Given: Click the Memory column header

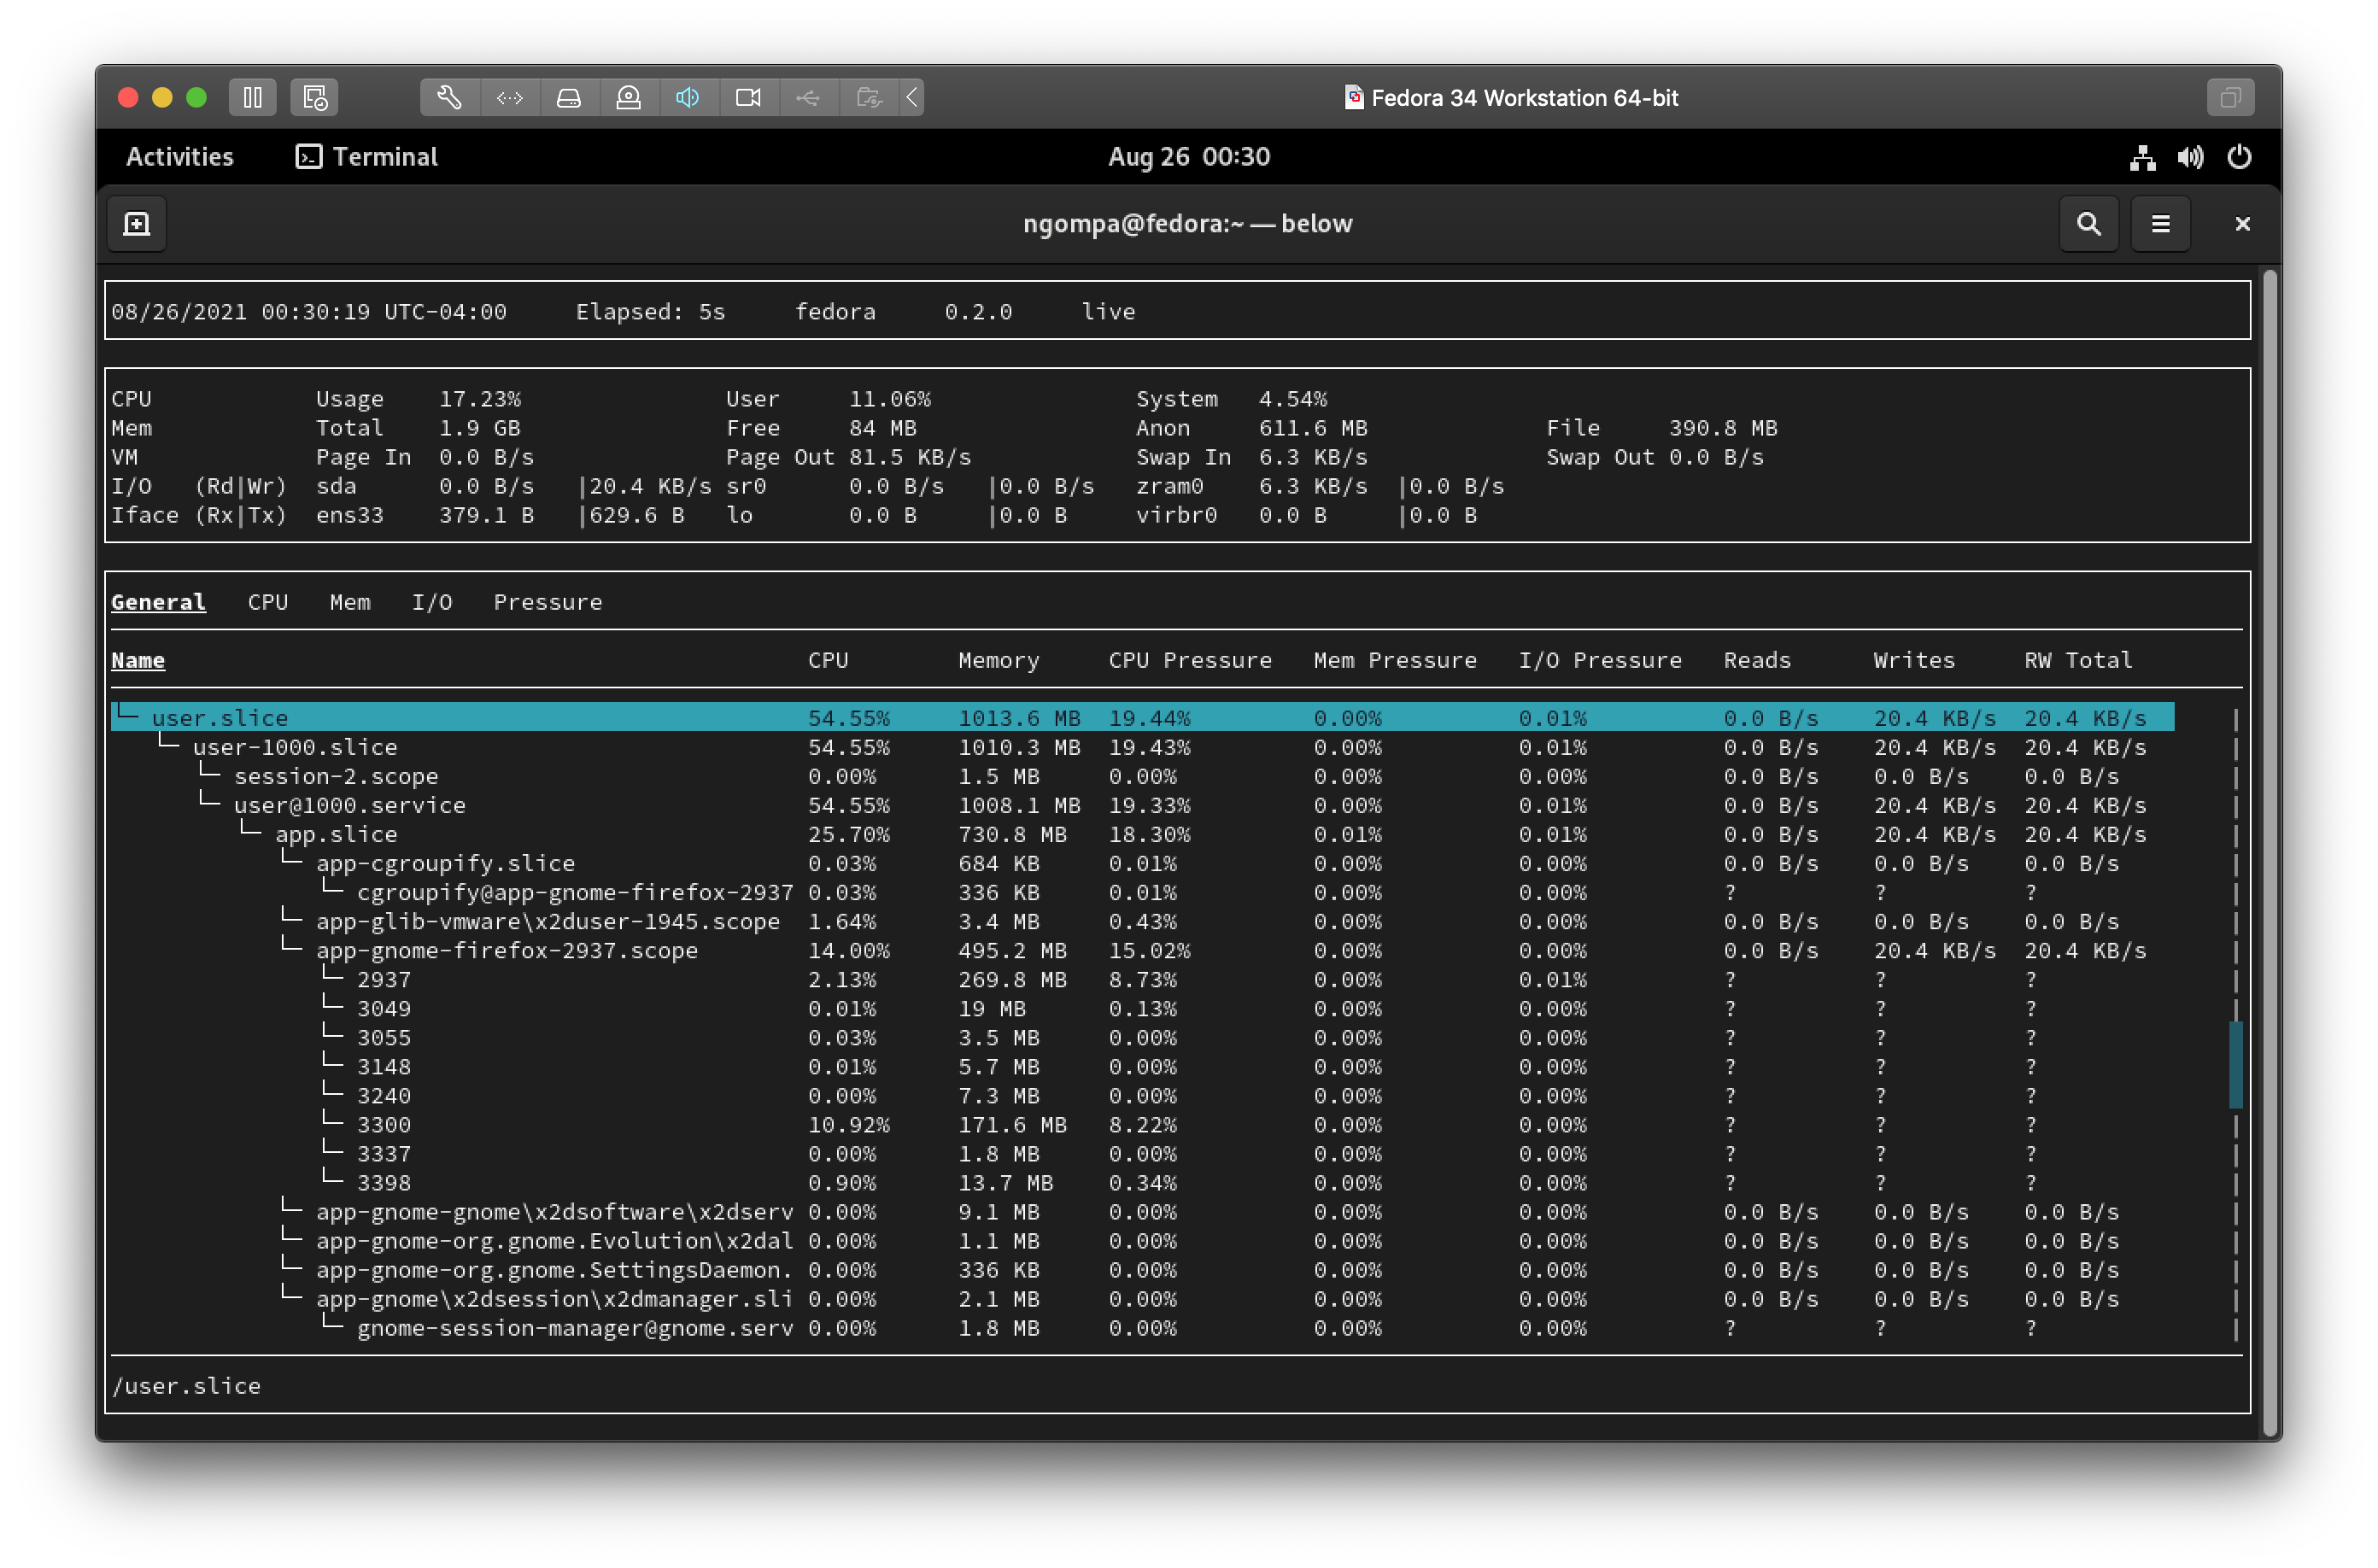Looking at the screenshot, I should pyautogui.click(x=999, y=660).
